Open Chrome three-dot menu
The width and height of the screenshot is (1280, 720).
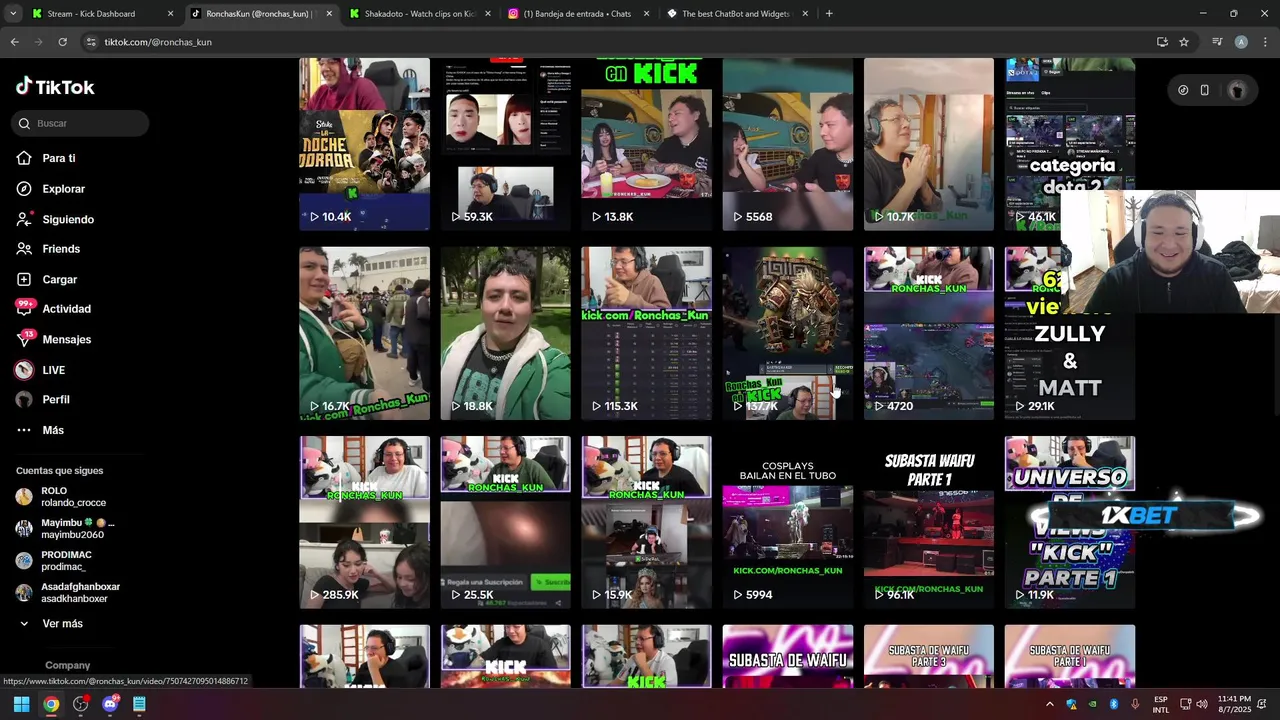tap(1264, 42)
